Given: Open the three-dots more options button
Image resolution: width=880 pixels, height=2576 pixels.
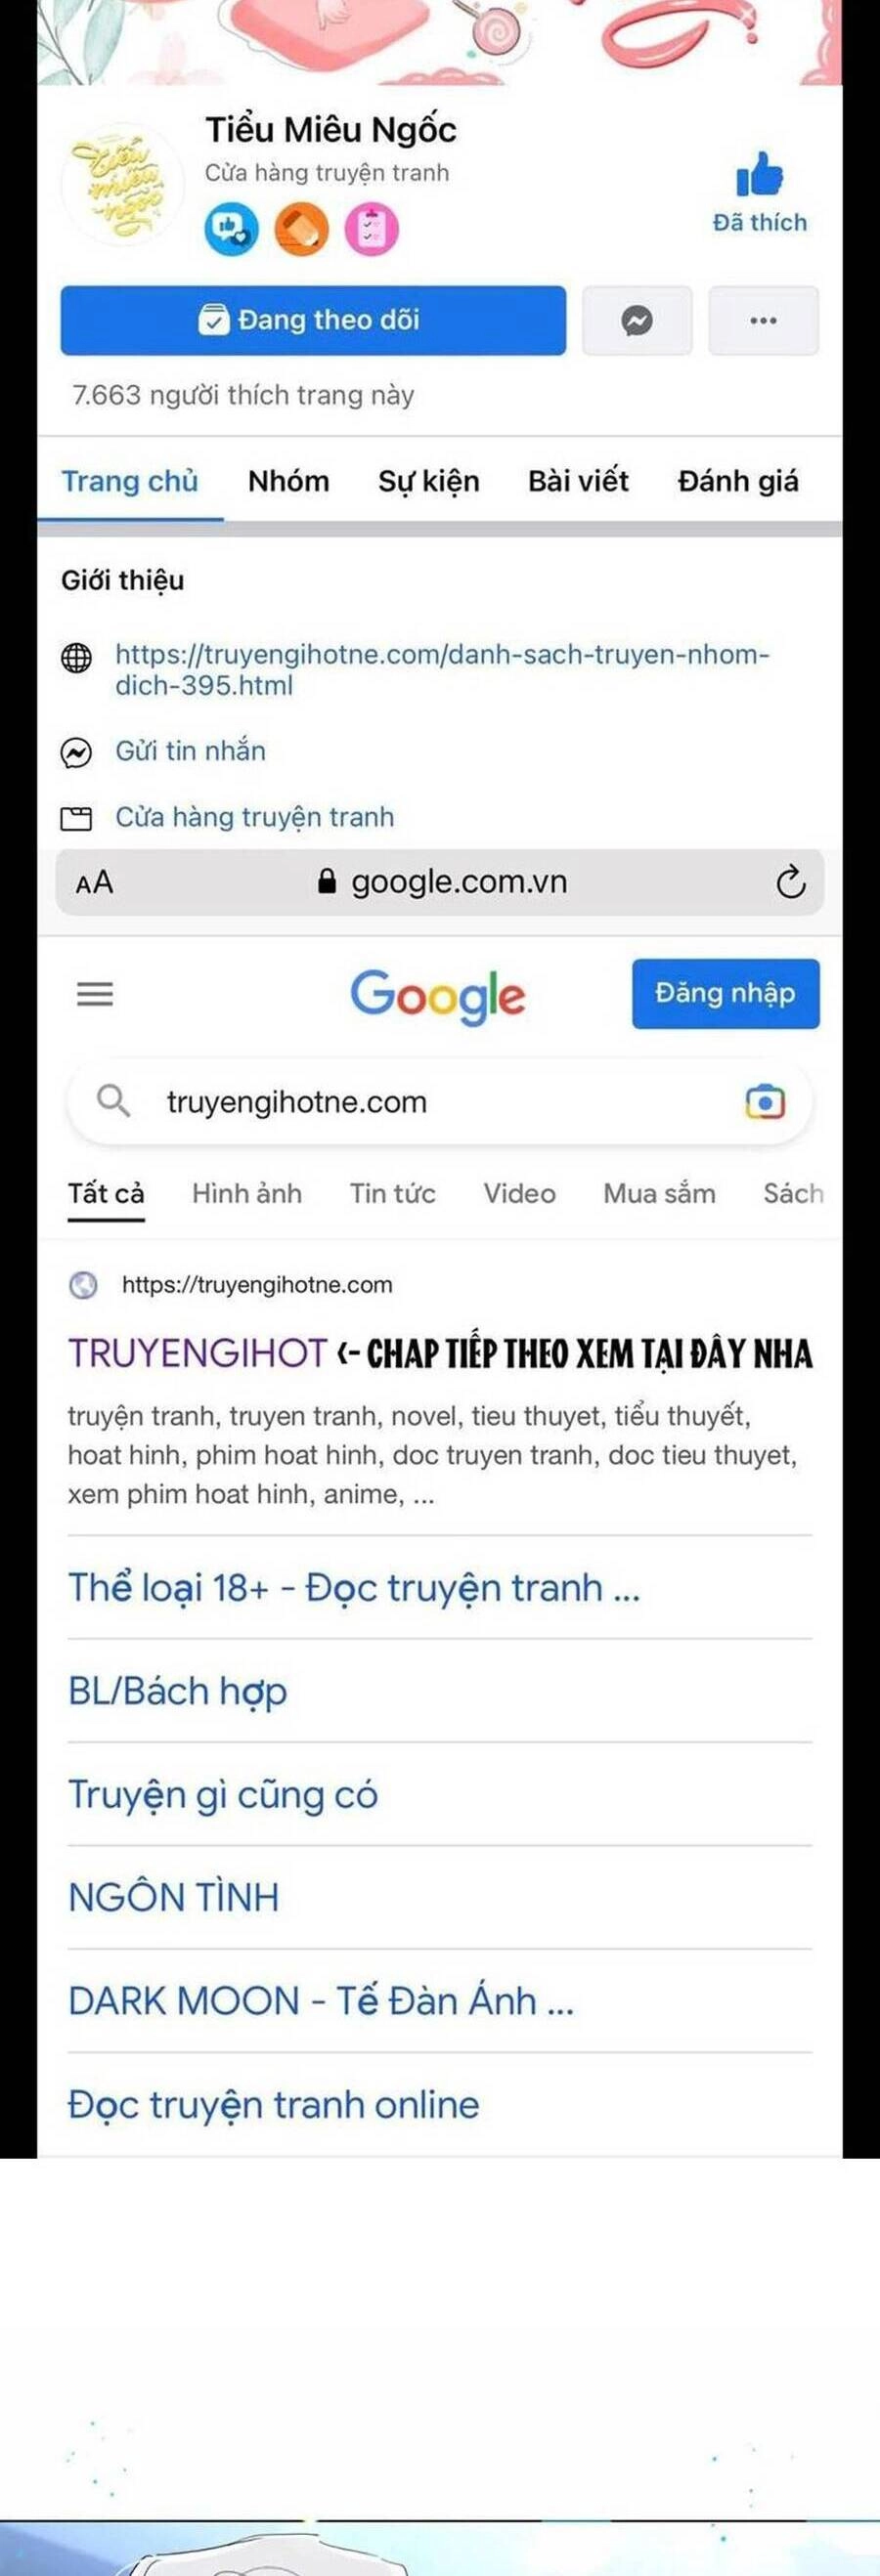Looking at the screenshot, I should pos(763,321).
